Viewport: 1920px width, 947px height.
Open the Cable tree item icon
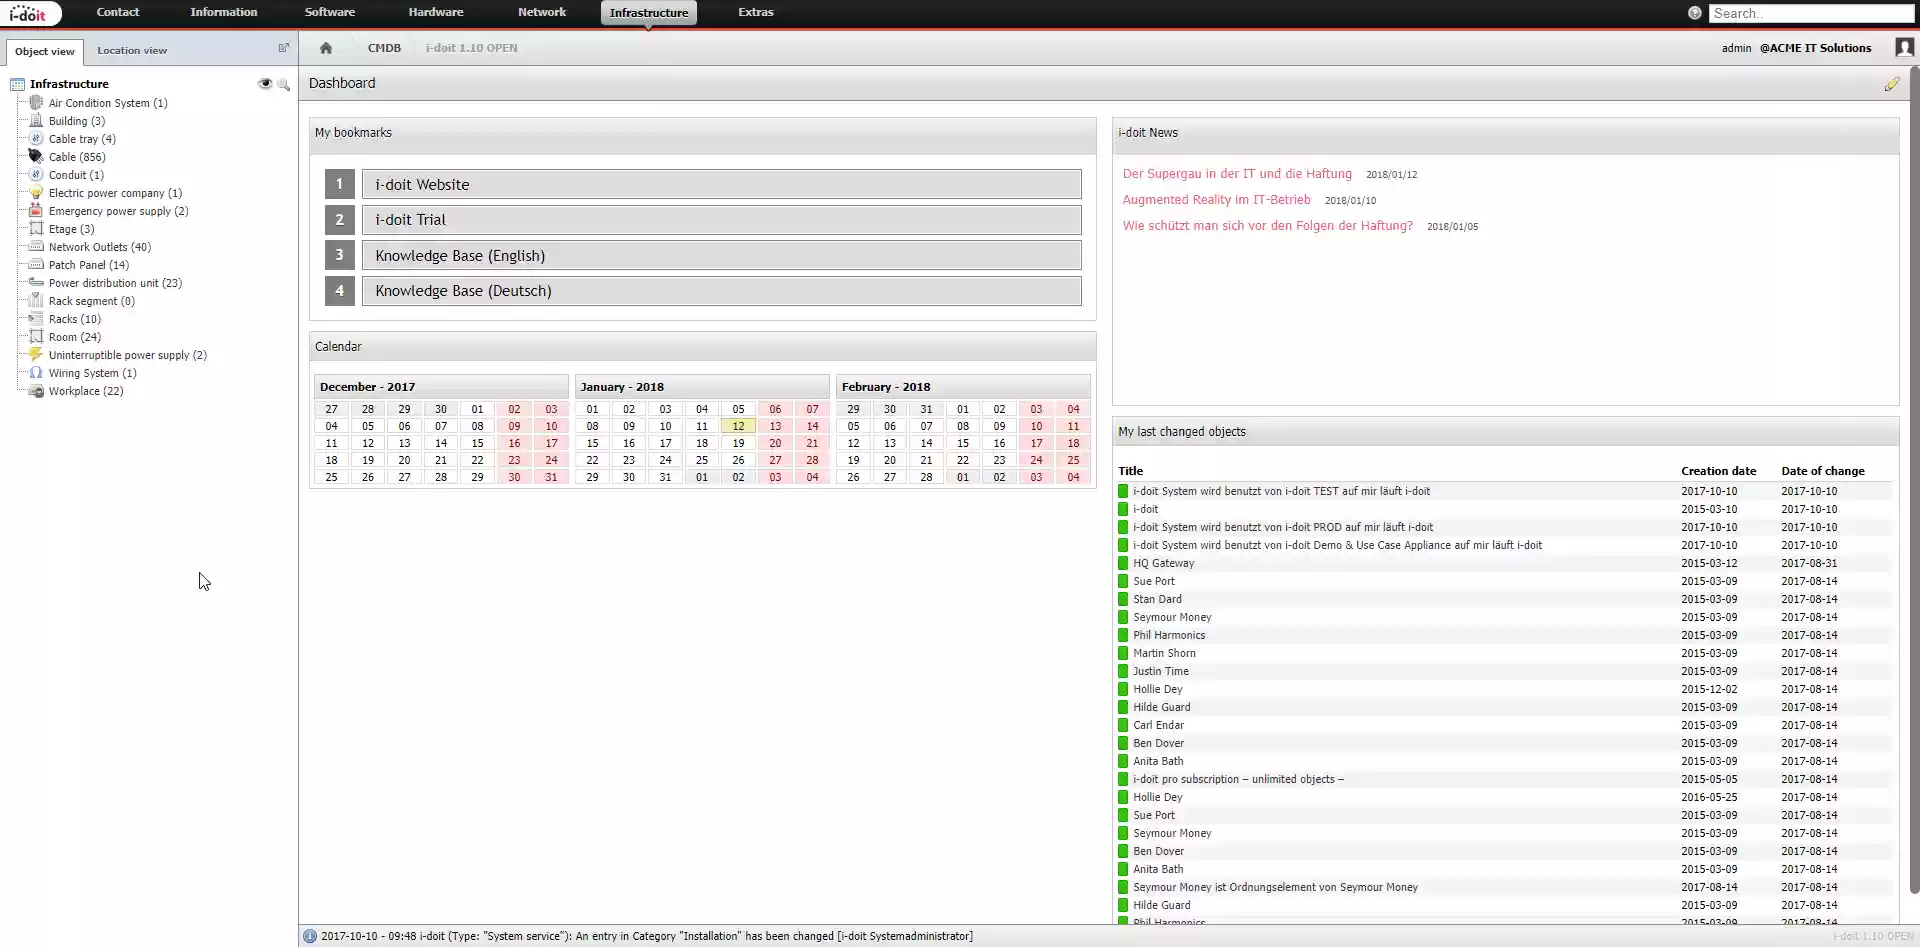[x=37, y=157]
